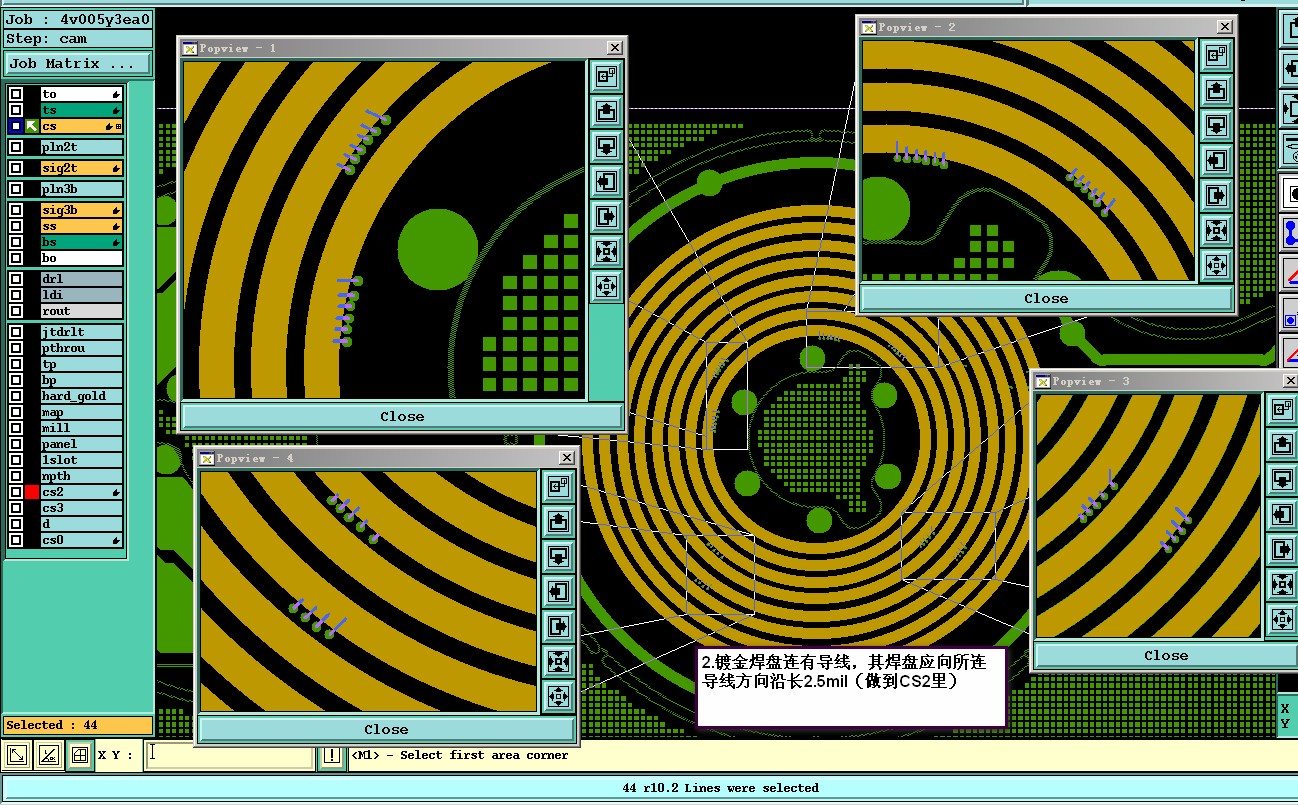The width and height of the screenshot is (1298, 805).
Task: Zoom in on Popview 4
Action: (558, 661)
